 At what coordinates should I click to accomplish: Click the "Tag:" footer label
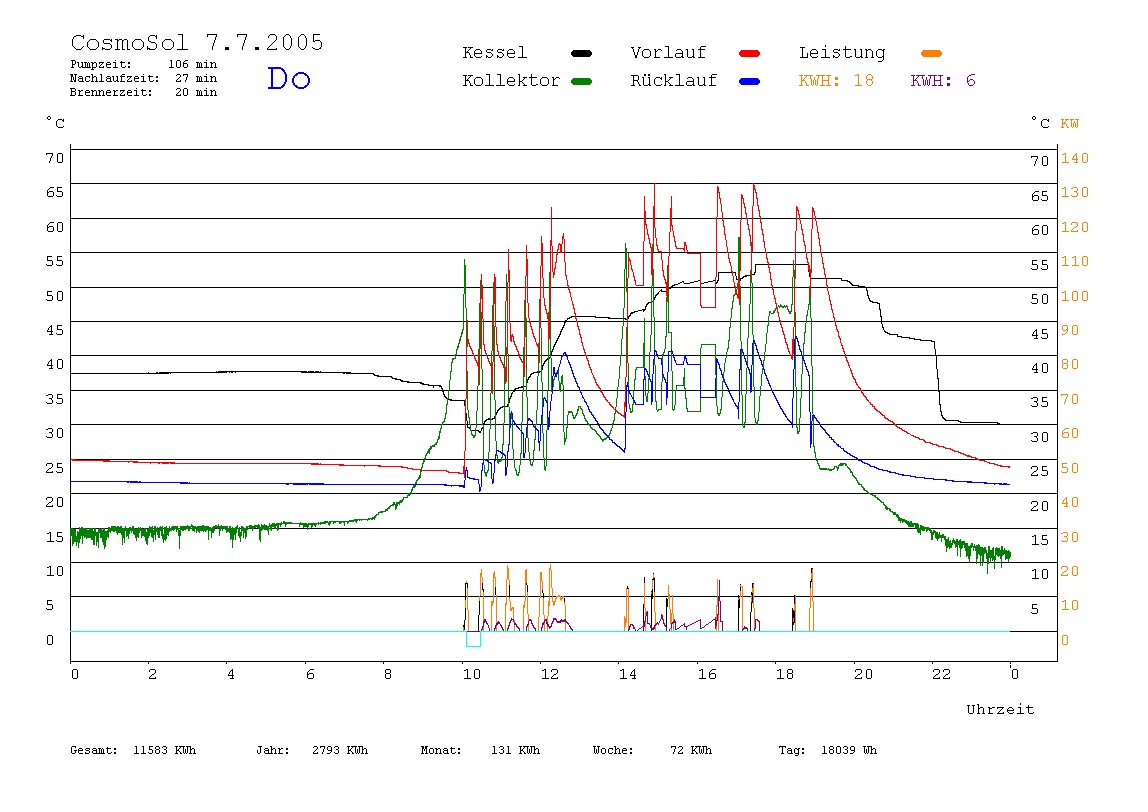[x=791, y=750]
